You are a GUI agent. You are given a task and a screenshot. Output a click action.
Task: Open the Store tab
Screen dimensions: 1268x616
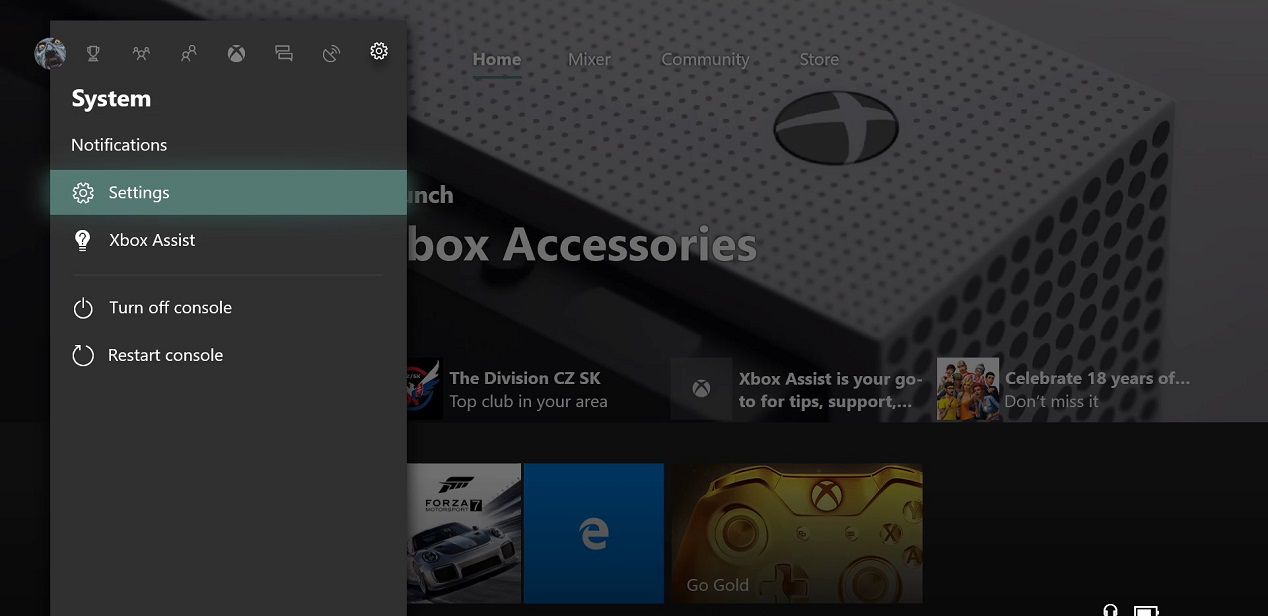coord(819,60)
